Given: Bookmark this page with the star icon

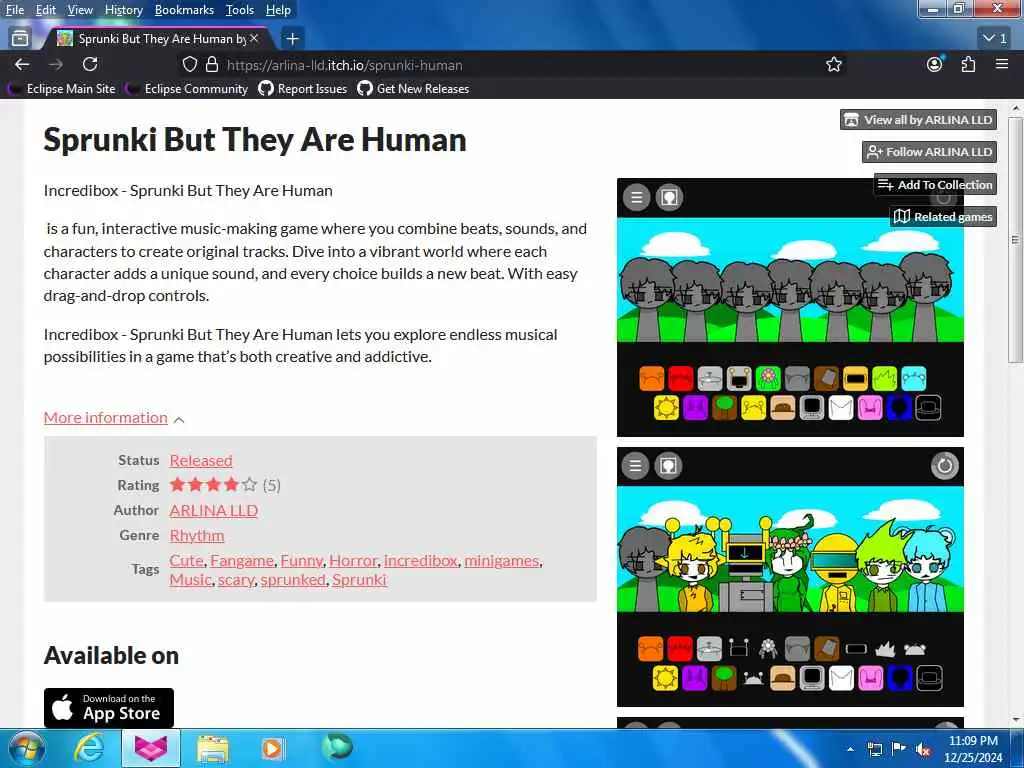Looking at the screenshot, I should (x=833, y=65).
